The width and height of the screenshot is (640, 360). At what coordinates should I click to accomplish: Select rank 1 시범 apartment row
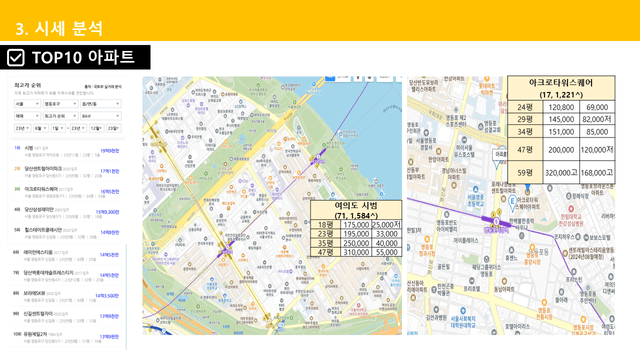tap(67, 151)
